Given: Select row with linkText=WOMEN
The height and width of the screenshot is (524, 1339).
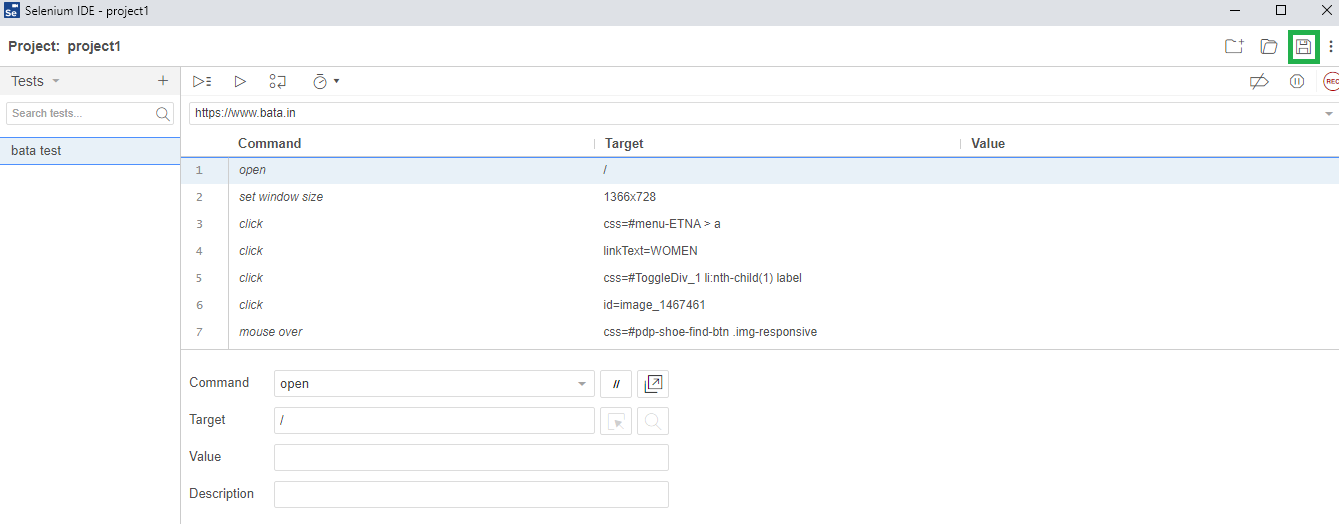Looking at the screenshot, I should pyautogui.click(x=760, y=251).
